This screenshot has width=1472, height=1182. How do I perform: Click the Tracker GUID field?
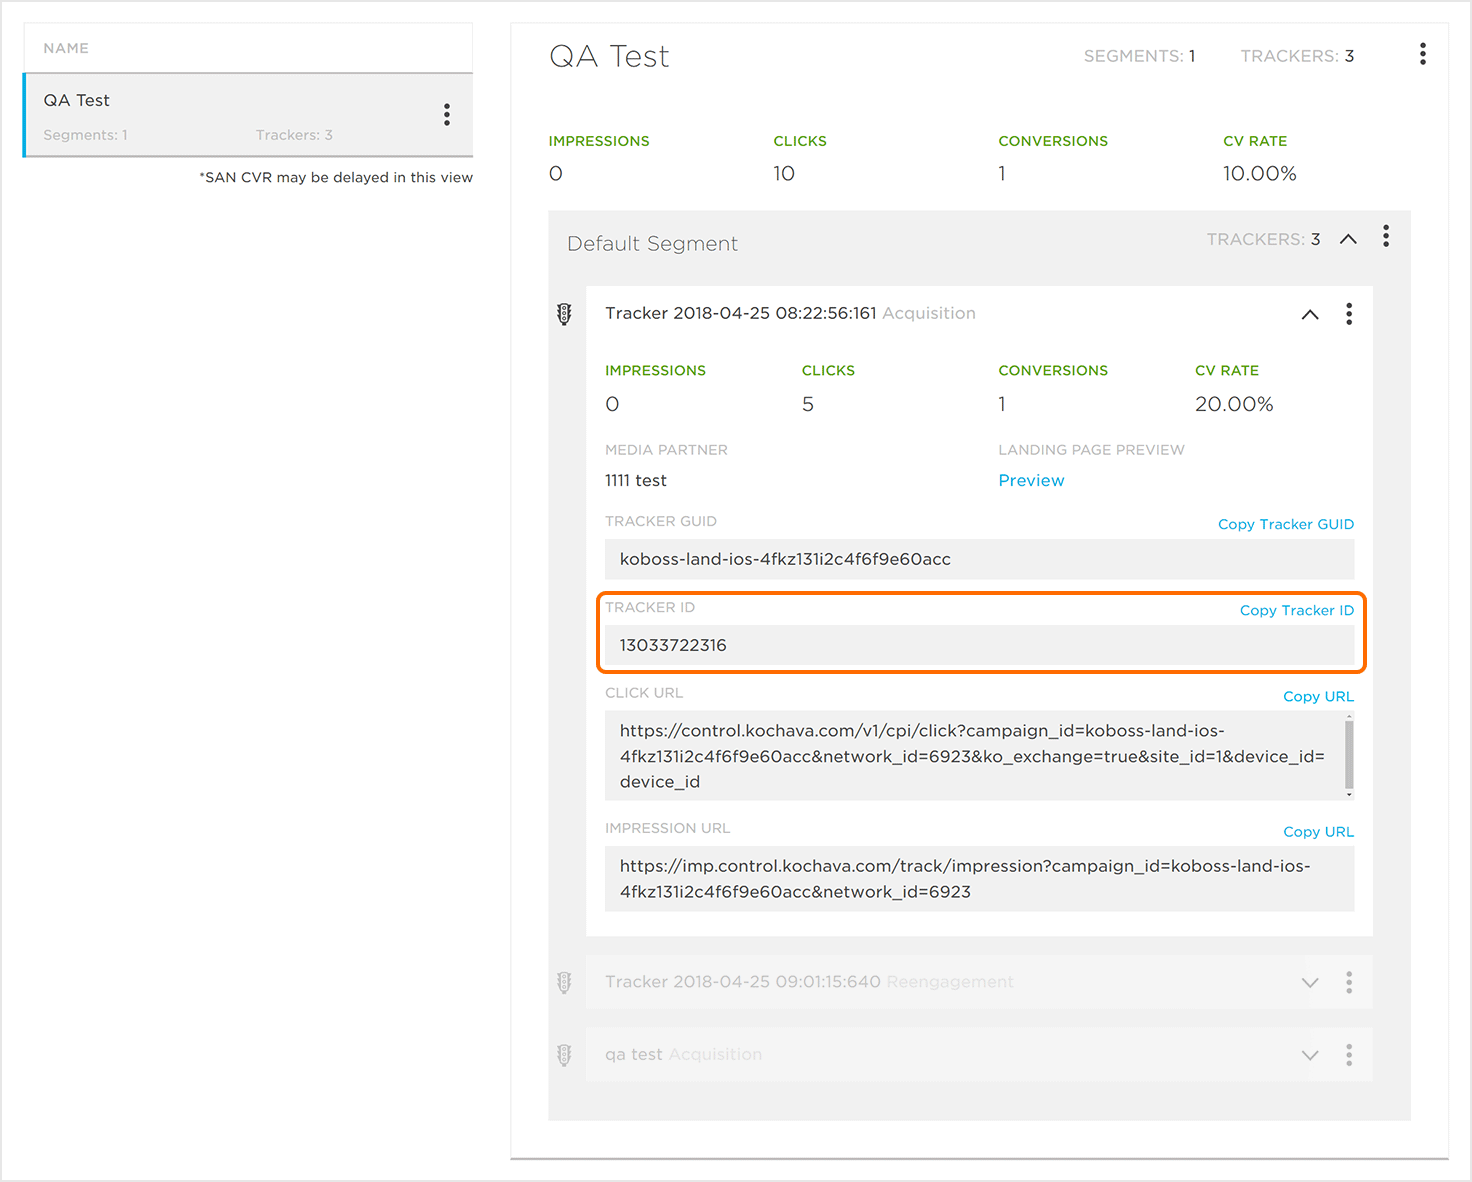pos(979,559)
